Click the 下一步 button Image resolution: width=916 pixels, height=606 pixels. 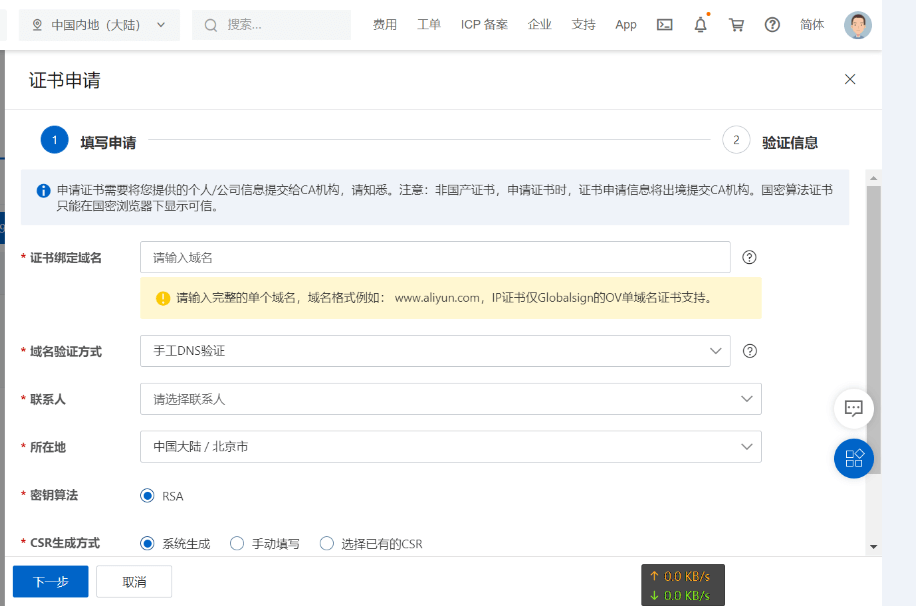(x=50, y=582)
